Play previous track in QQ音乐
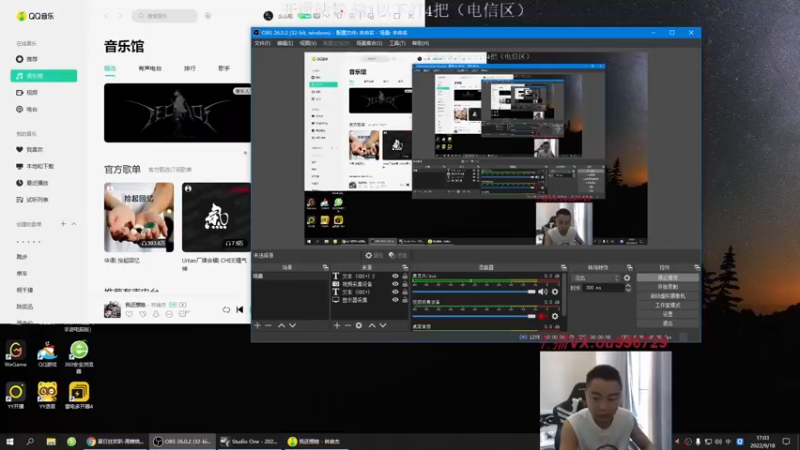The image size is (800, 450). click(240, 310)
